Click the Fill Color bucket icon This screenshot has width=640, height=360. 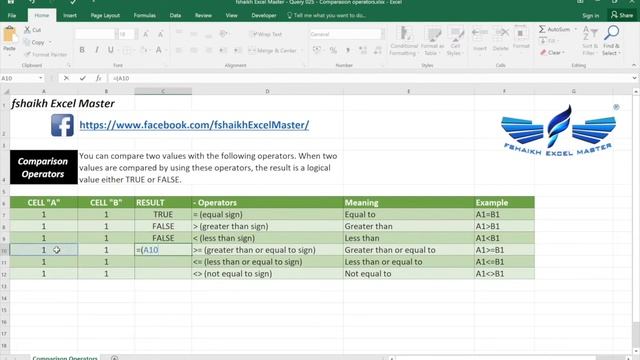click(x=144, y=50)
